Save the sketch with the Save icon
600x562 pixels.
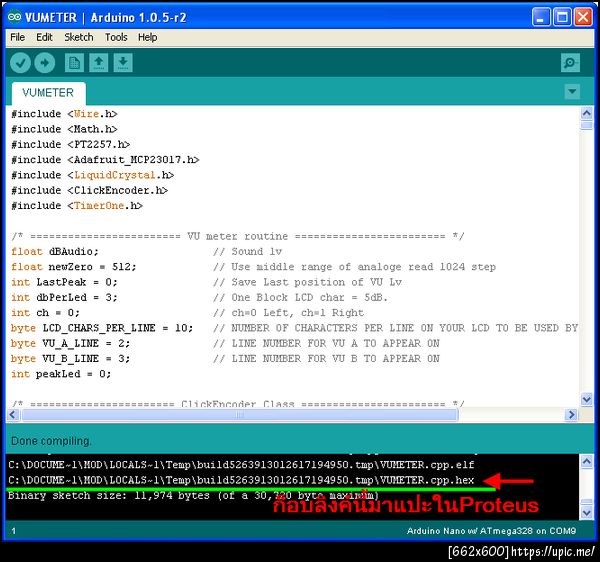point(123,63)
